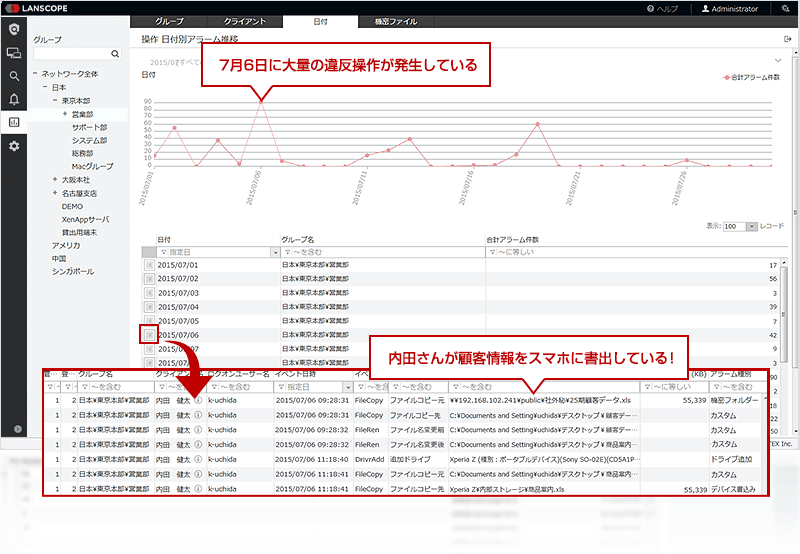Screen dimensions: 800x554
Task: Click the export icon beside the report title
Action: click(788, 39)
